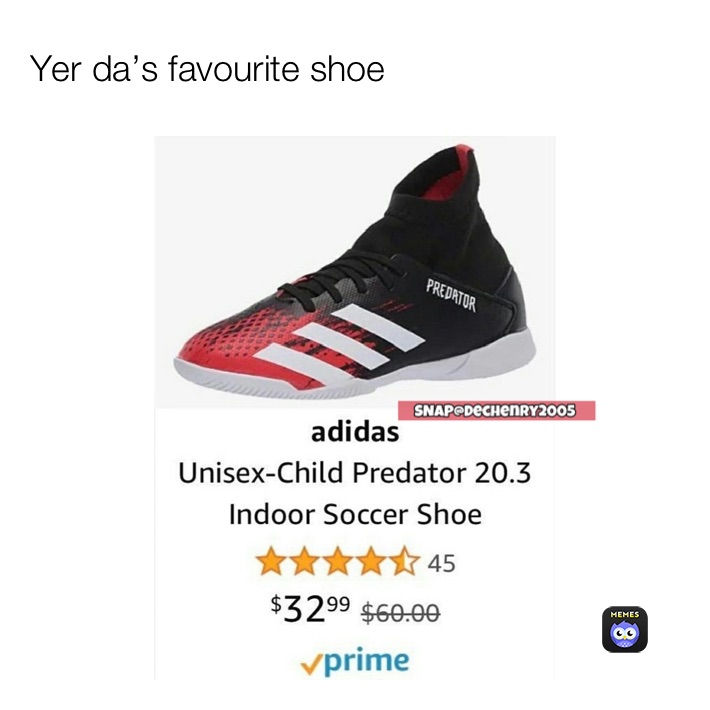Click the Predator wordmark on the shoe
Image resolution: width=710 pixels, height=710 pixels.
[451, 296]
